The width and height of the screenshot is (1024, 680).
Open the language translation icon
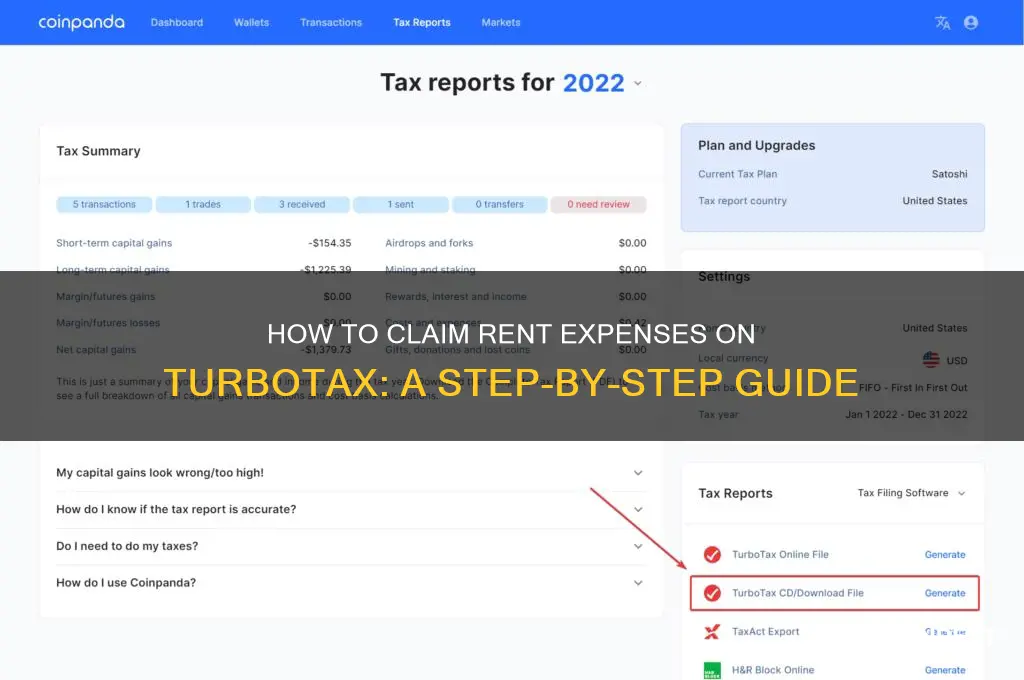[x=942, y=23]
